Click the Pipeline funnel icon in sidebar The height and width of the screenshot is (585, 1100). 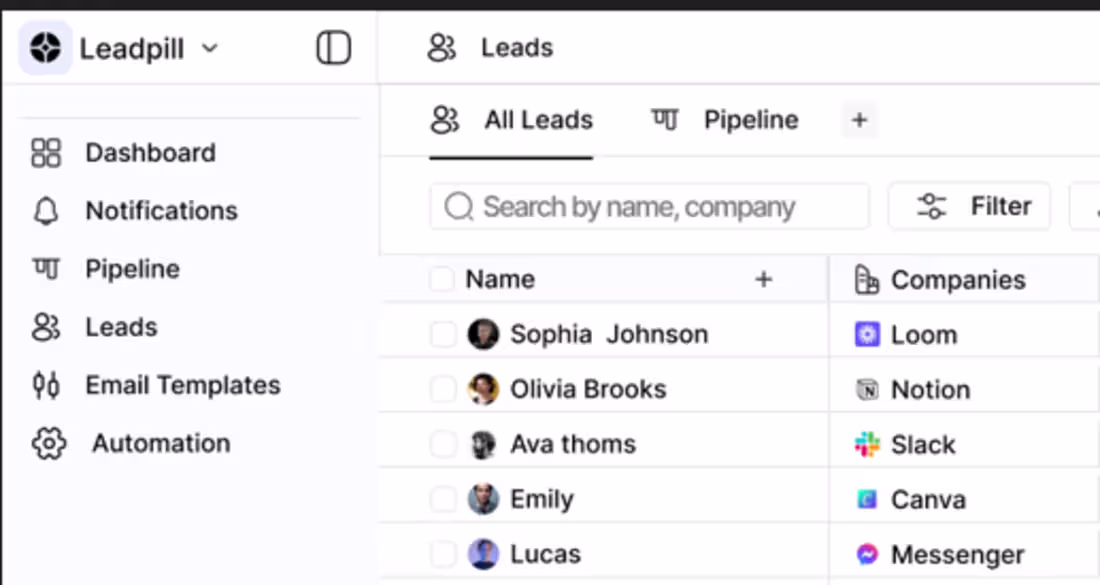point(46,269)
